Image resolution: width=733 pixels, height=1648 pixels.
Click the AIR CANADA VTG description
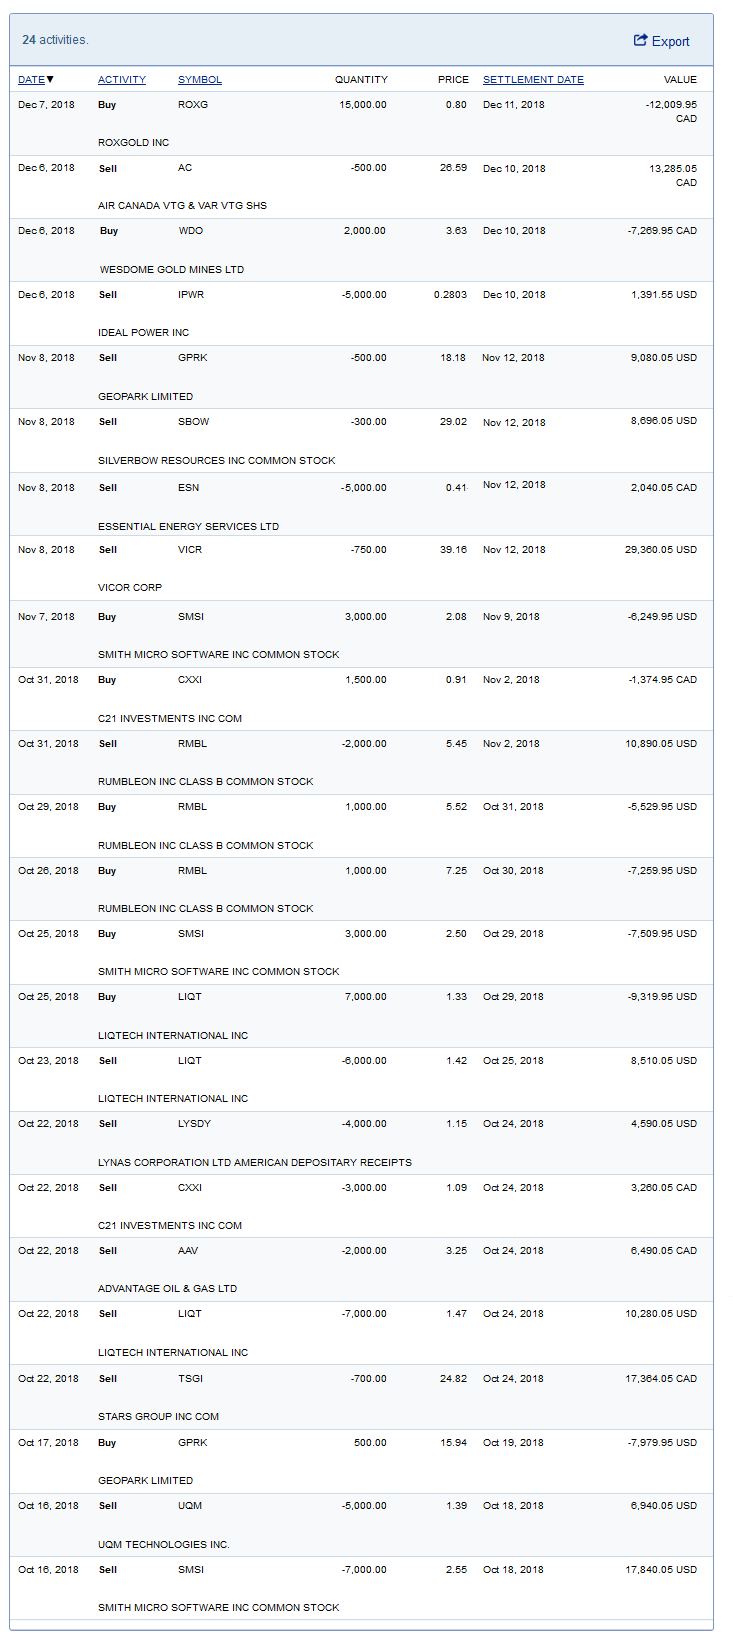click(182, 206)
